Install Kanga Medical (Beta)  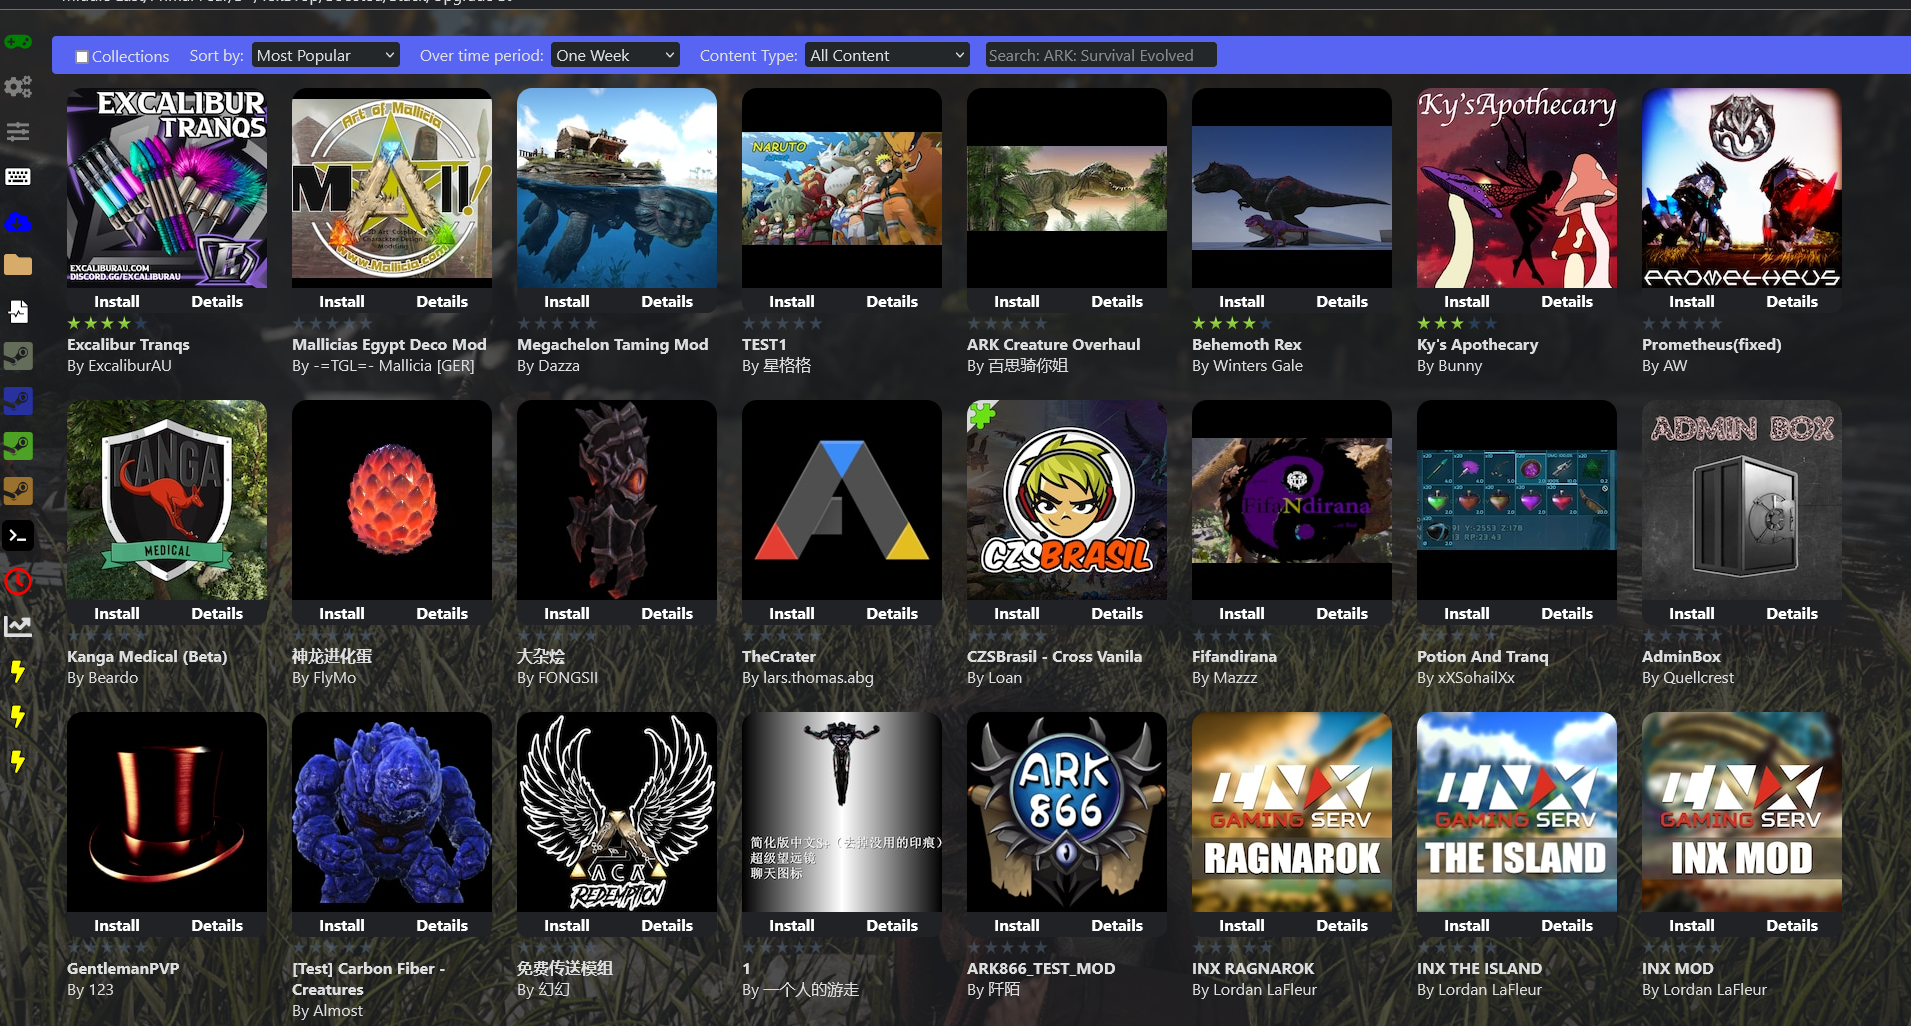(117, 613)
